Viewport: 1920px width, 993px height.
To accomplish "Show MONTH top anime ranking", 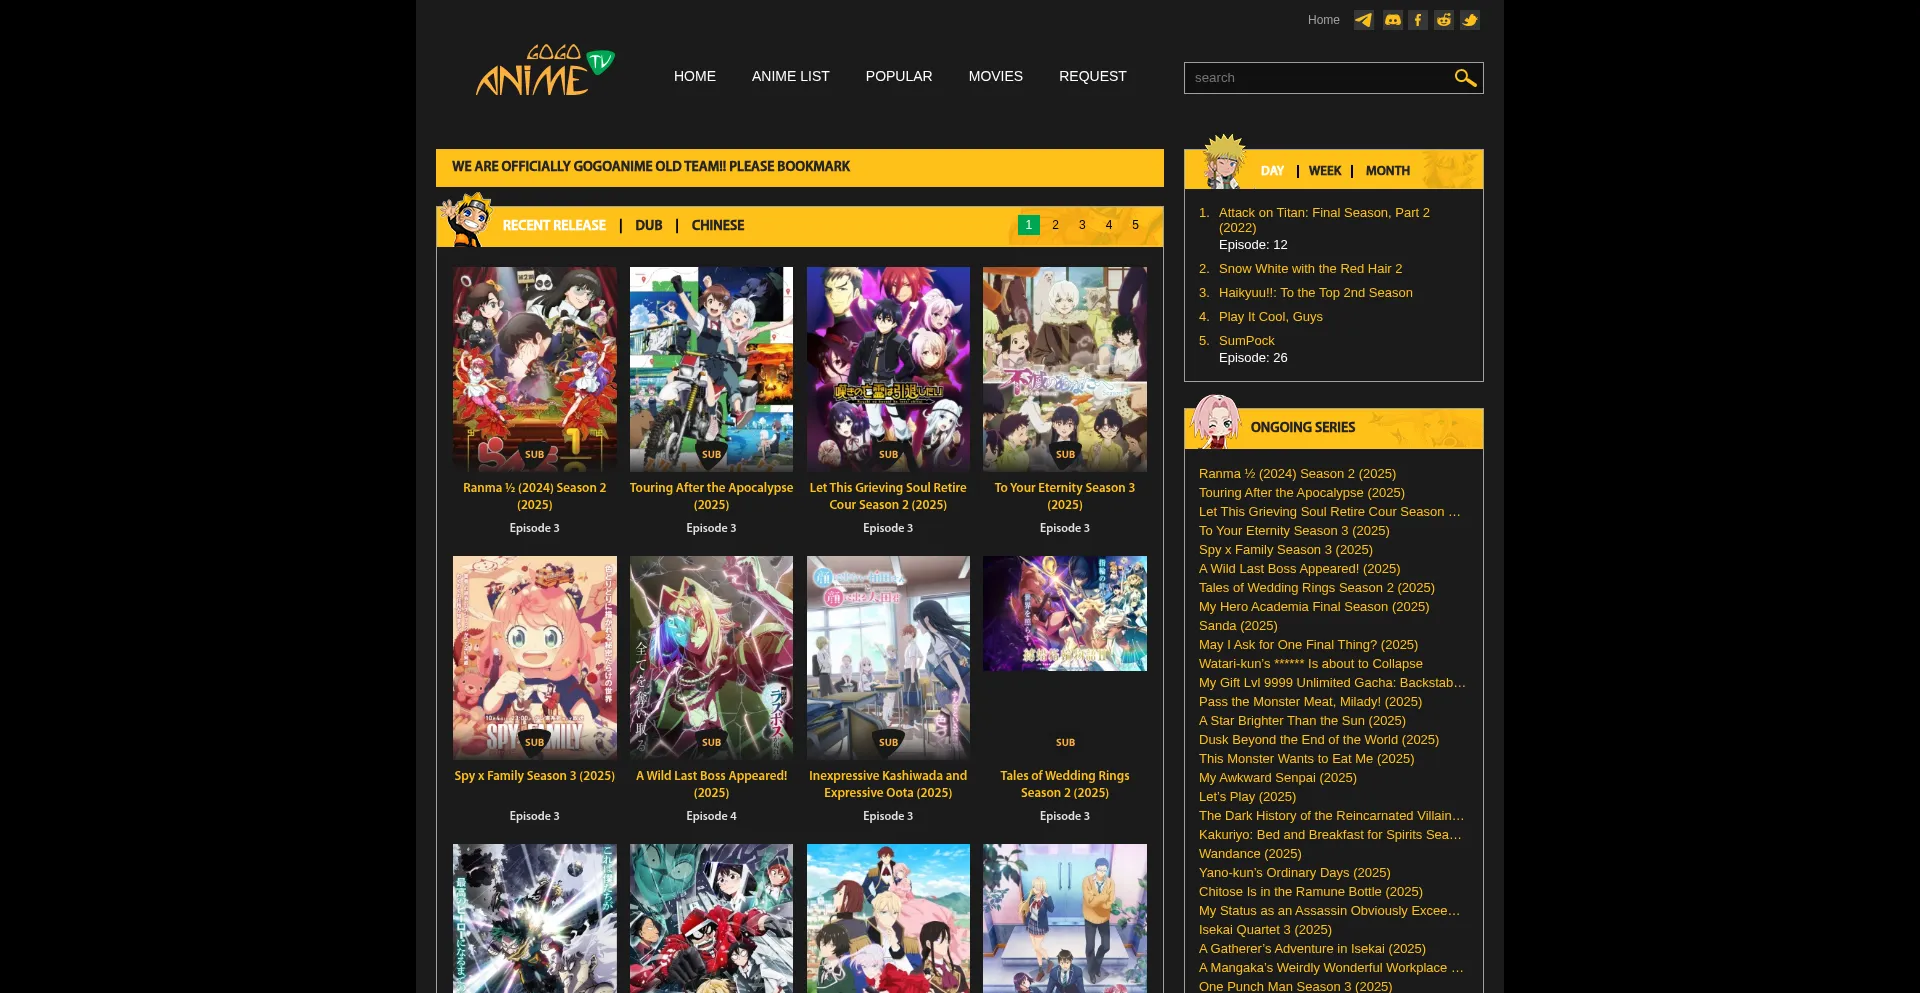I will (x=1387, y=171).
